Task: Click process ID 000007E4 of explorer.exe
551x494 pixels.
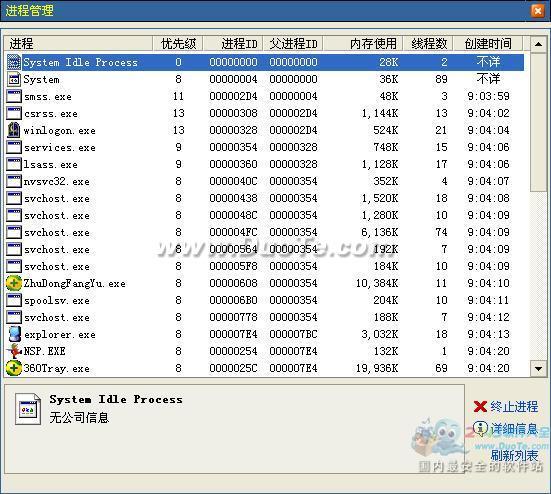Action: point(233,334)
